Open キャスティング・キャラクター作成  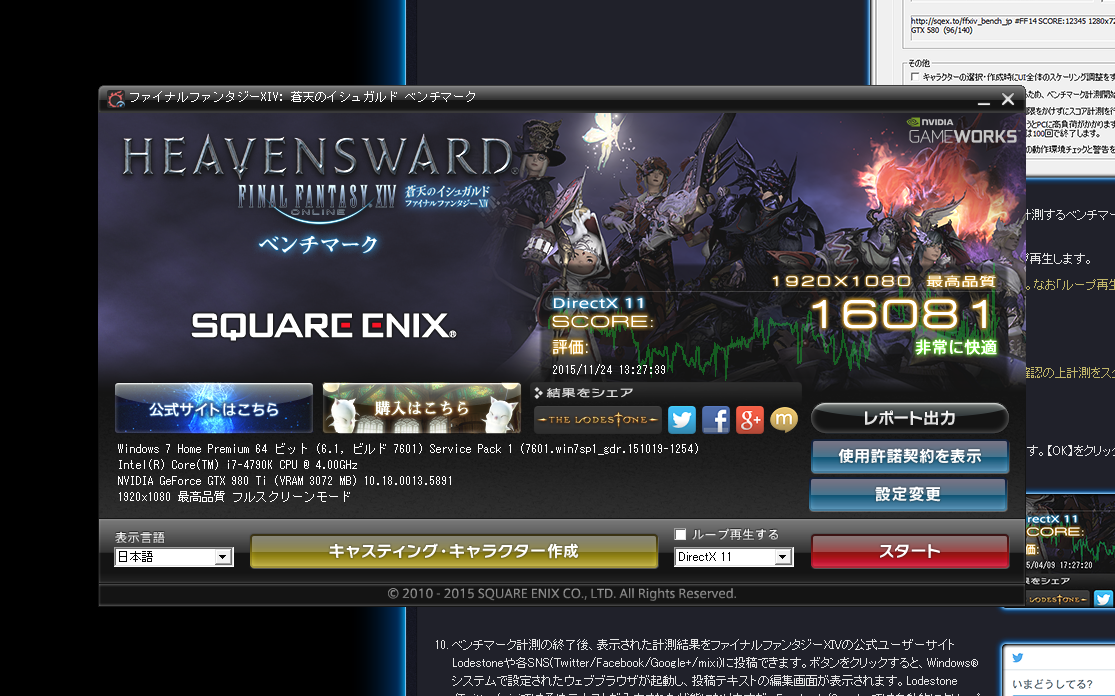[454, 551]
